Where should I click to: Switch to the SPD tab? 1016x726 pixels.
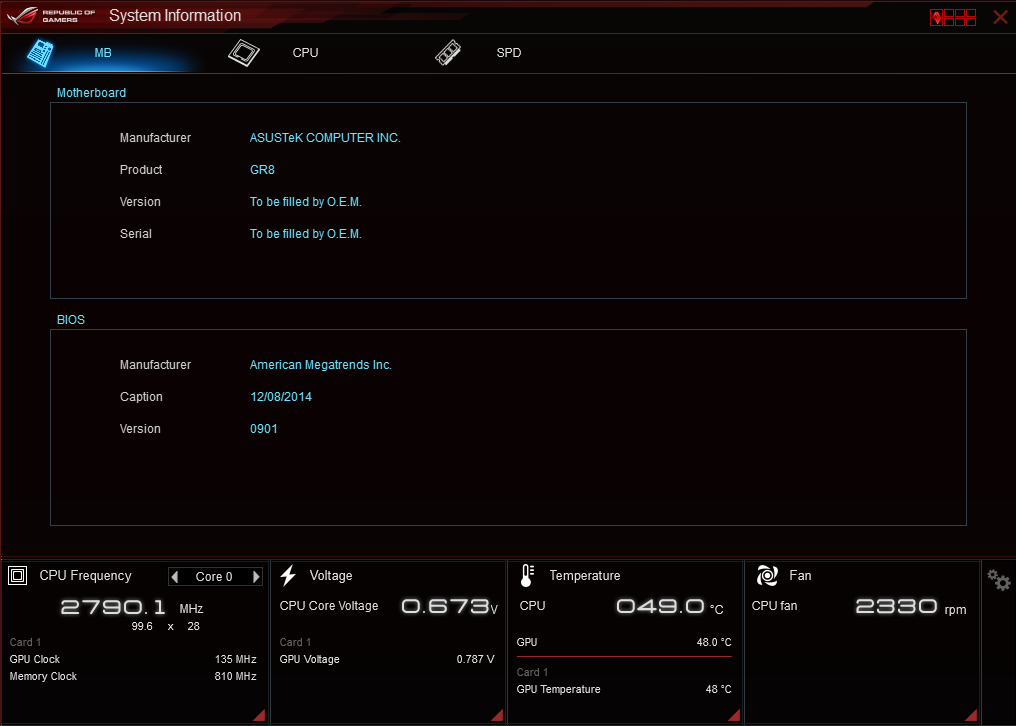tap(508, 53)
